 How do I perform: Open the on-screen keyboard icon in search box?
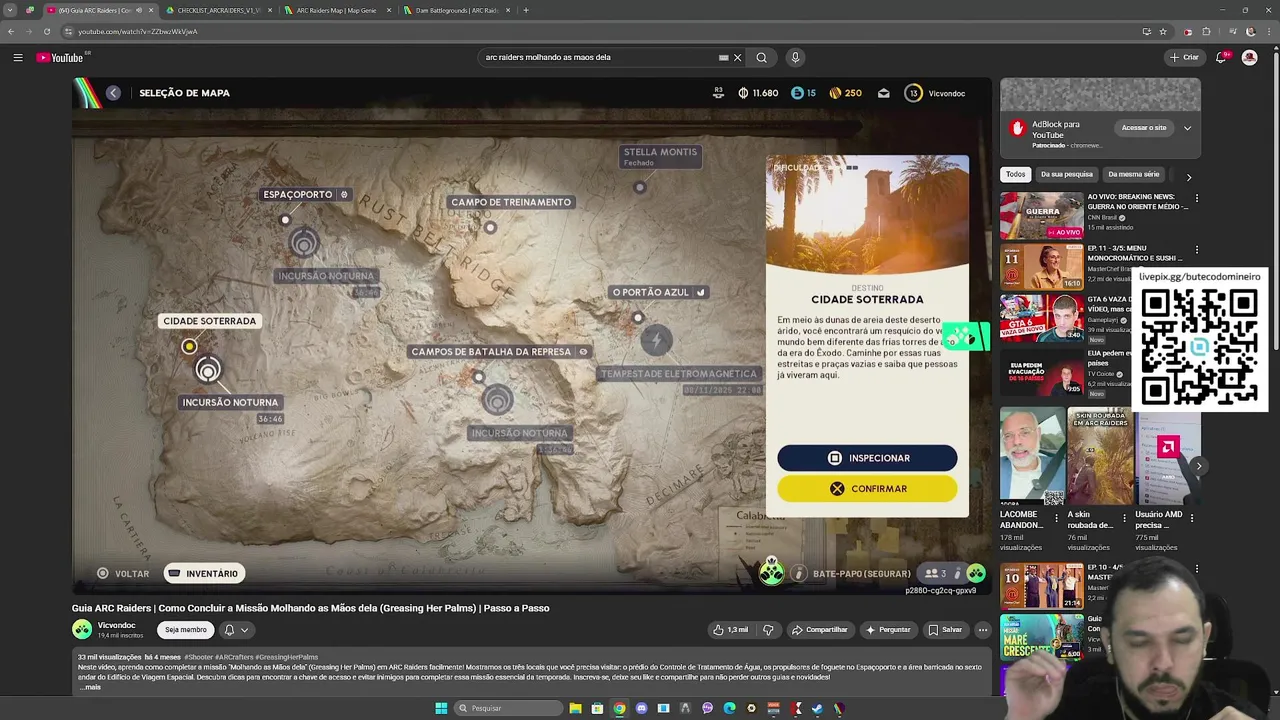click(x=723, y=58)
